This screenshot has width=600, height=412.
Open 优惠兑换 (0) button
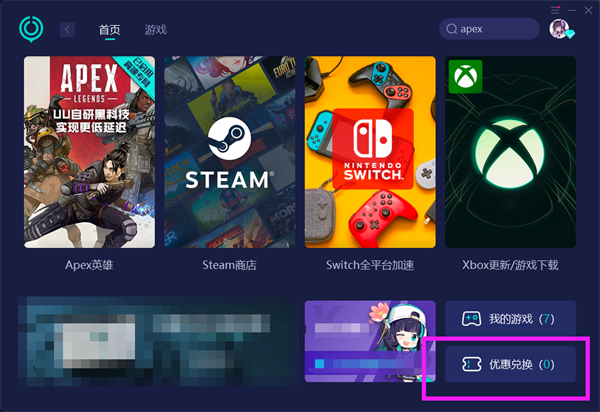click(x=510, y=364)
